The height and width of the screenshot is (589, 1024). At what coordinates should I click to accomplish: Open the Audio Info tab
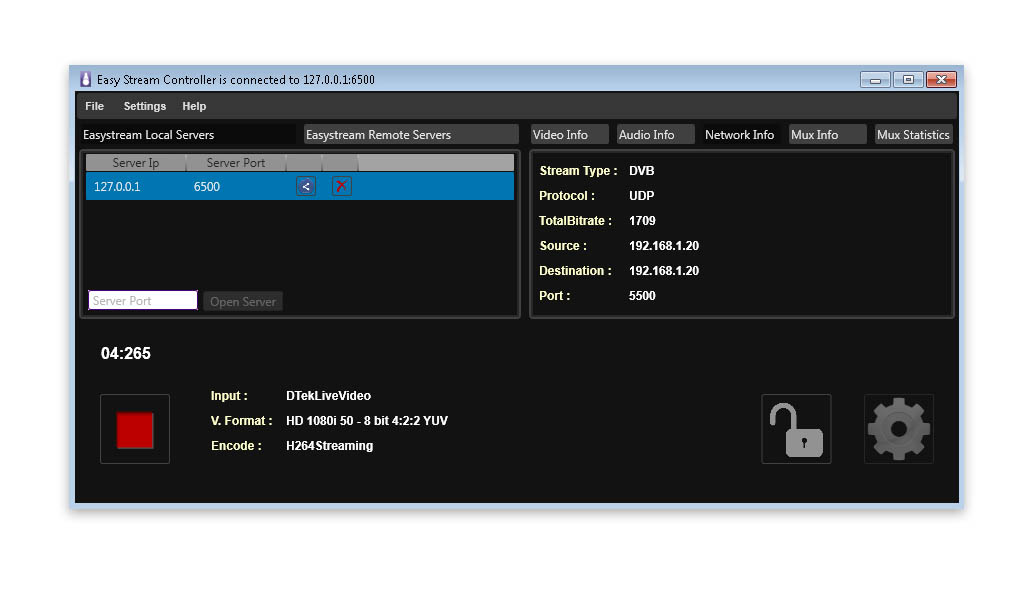click(x=655, y=135)
